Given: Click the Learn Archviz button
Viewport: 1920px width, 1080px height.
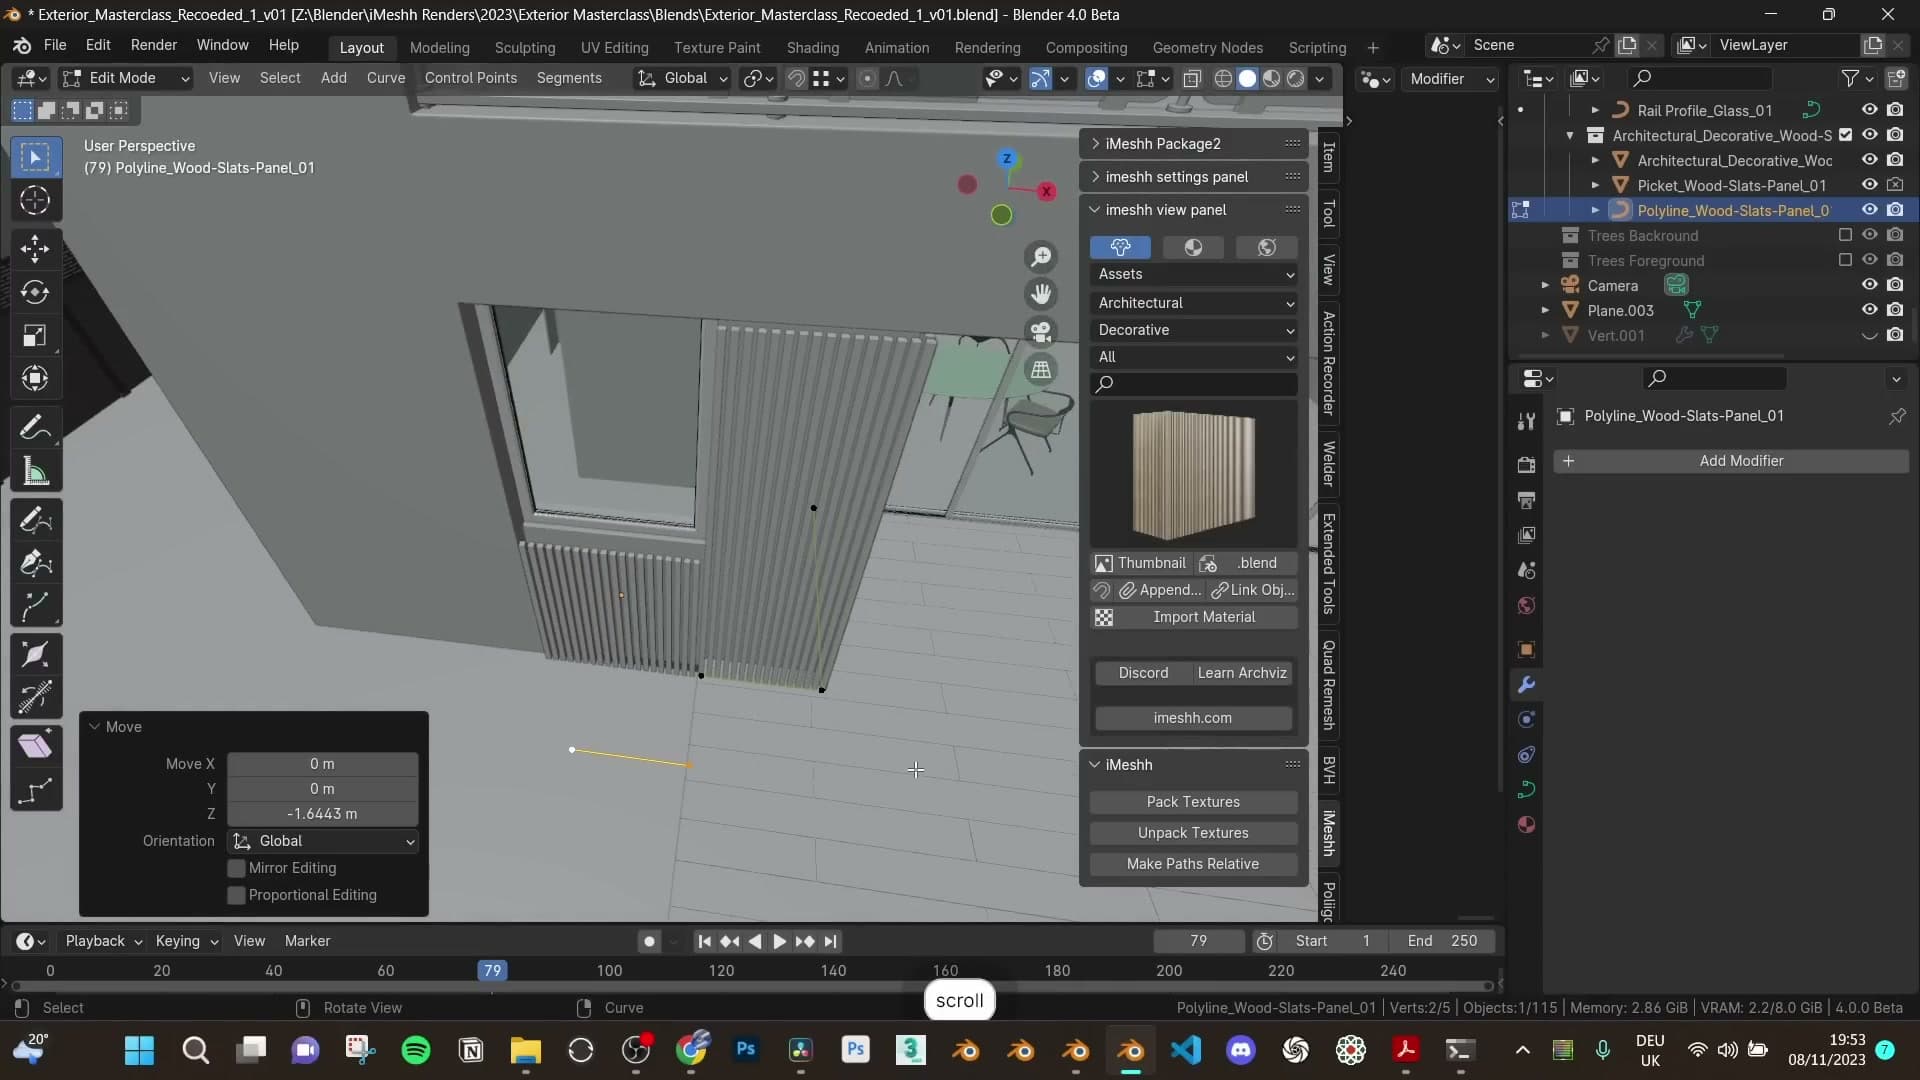Looking at the screenshot, I should pos(1242,673).
